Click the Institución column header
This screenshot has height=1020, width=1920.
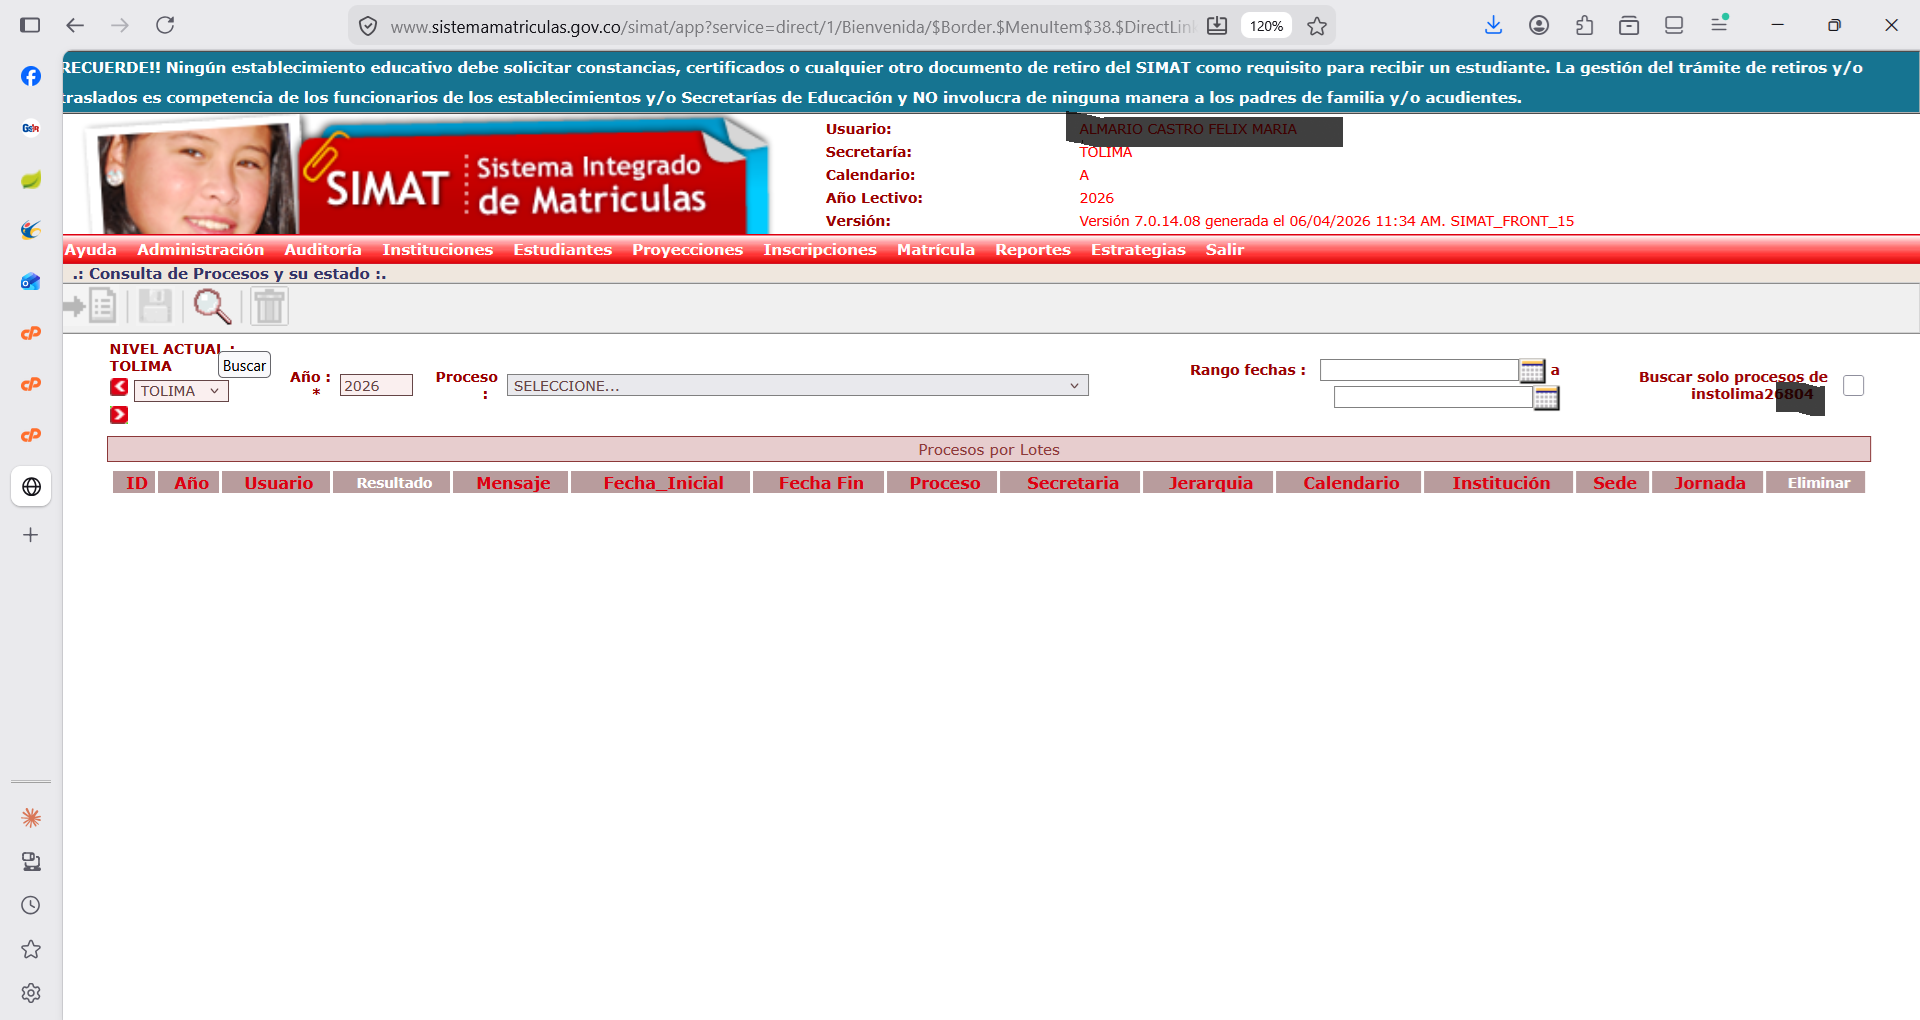[x=1500, y=483]
